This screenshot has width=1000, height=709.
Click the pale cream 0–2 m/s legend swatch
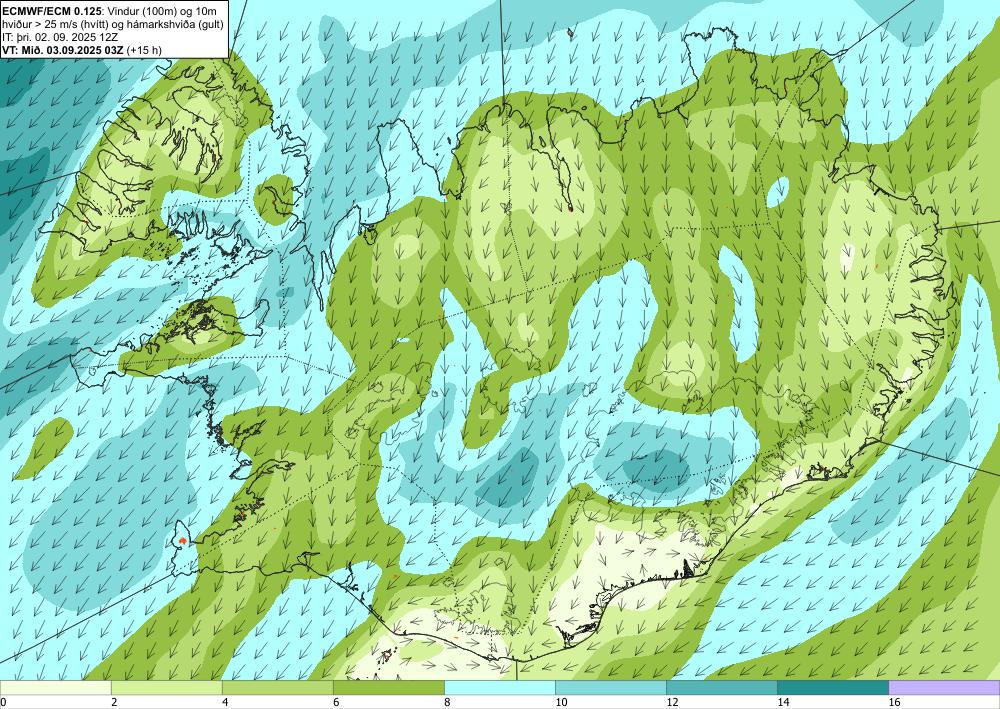tap(55, 687)
